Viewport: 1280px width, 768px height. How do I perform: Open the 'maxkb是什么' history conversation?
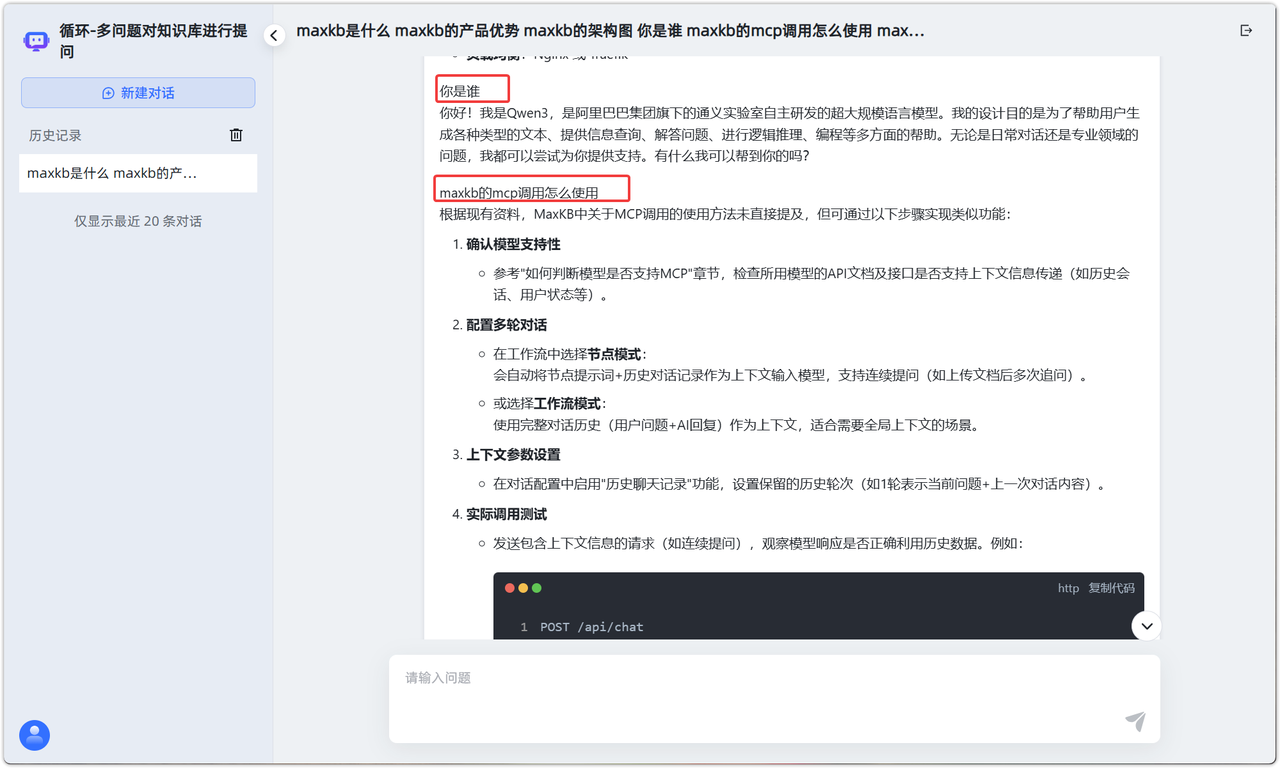(138, 173)
